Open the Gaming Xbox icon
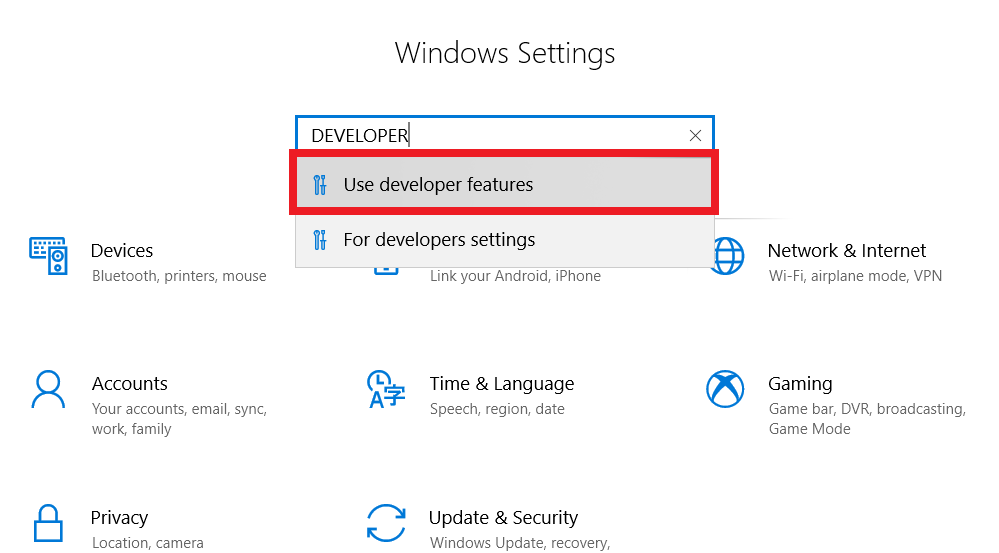Screen dimensions: 999x553 724,389
